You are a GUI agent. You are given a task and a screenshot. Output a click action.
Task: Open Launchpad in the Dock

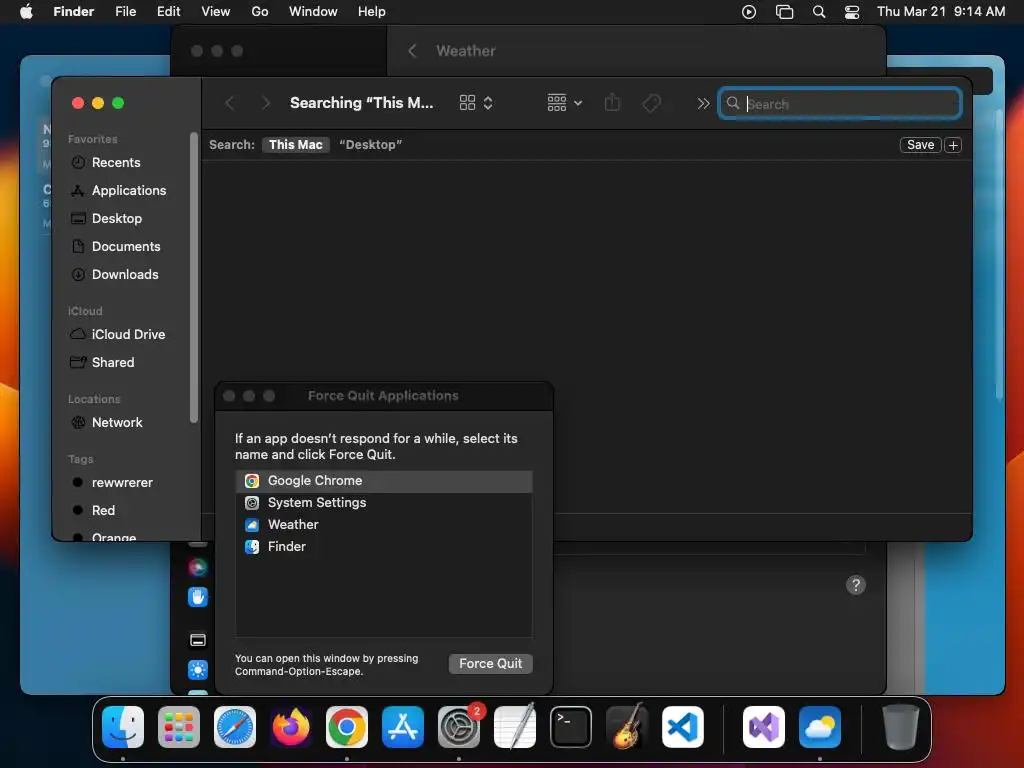click(179, 727)
